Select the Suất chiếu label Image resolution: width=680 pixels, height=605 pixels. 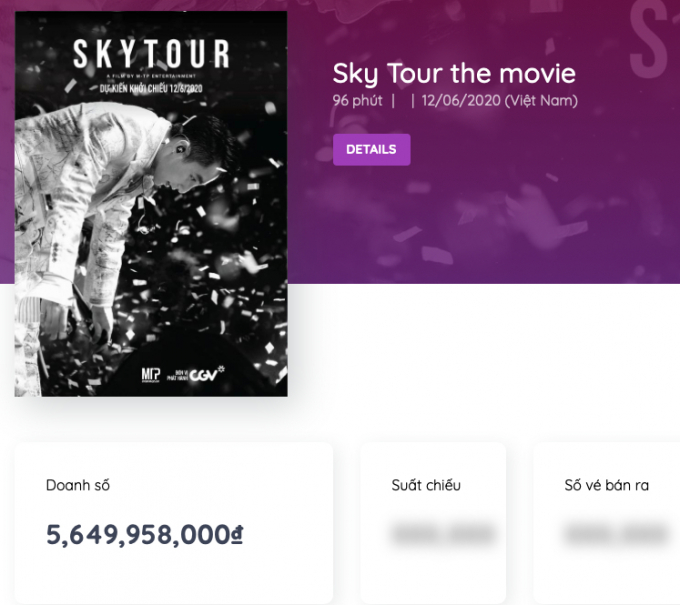click(426, 485)
